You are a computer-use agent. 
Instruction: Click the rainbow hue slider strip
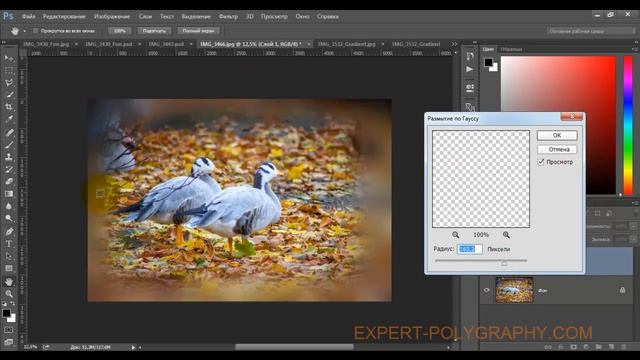tap(628, 125)
